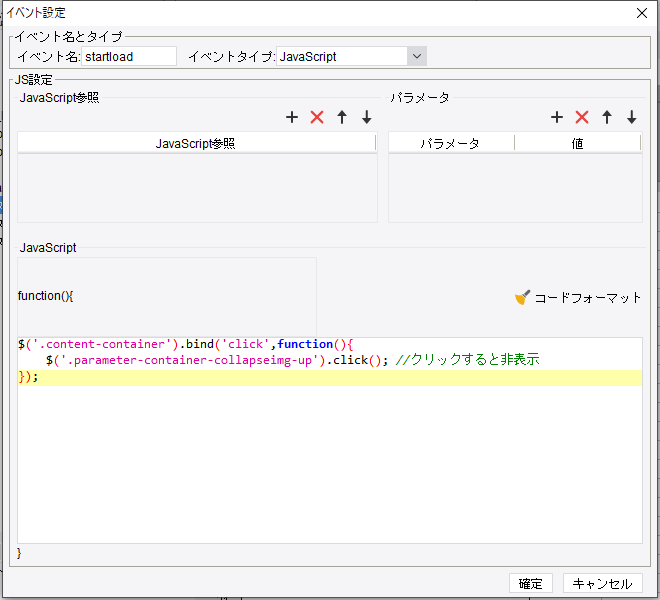Delete parameter with red X icon
660x600 pixels.
(582, 117)
